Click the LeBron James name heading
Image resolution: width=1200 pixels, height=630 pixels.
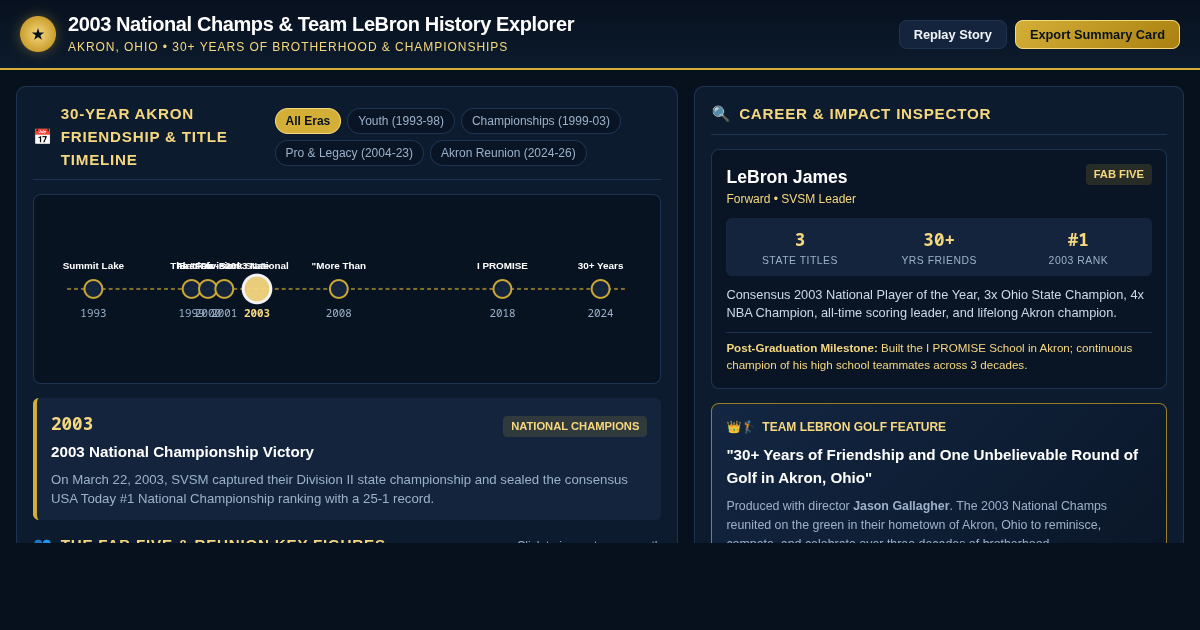click(787, 177)
